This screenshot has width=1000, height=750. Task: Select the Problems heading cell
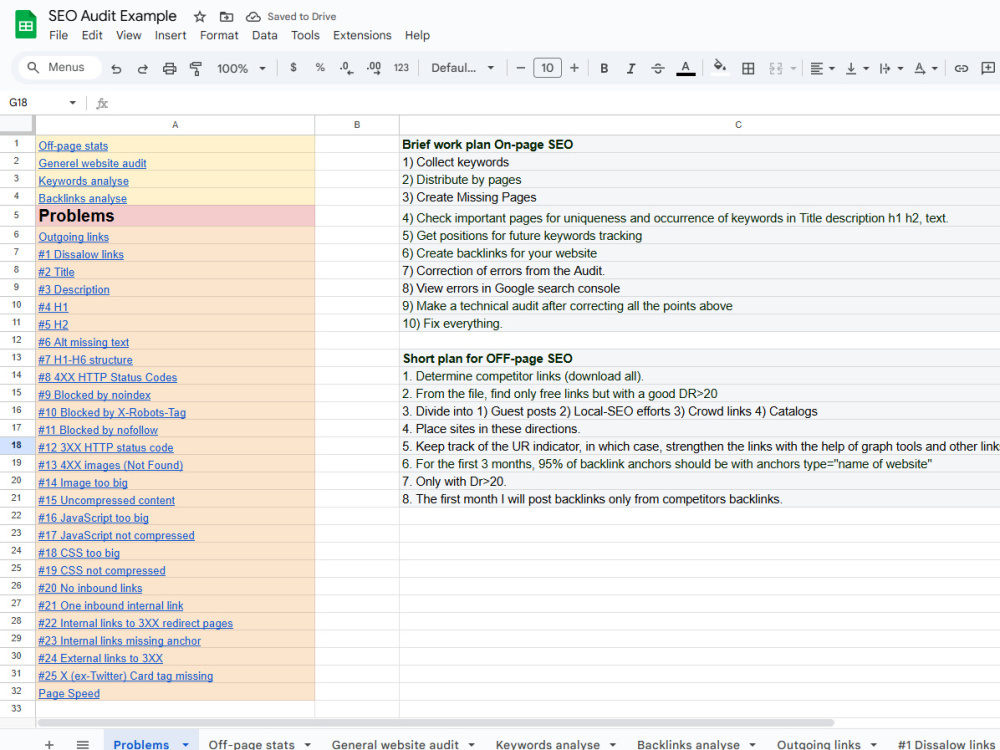[x=175, y=216]
